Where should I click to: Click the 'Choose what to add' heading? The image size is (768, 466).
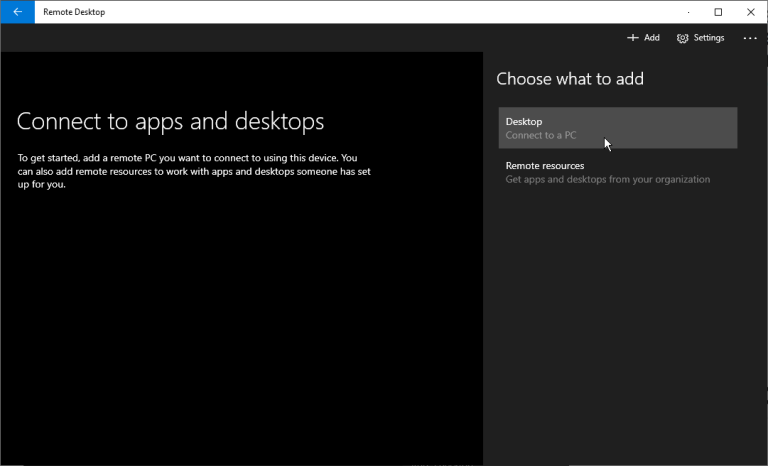(x=570, y=79)
